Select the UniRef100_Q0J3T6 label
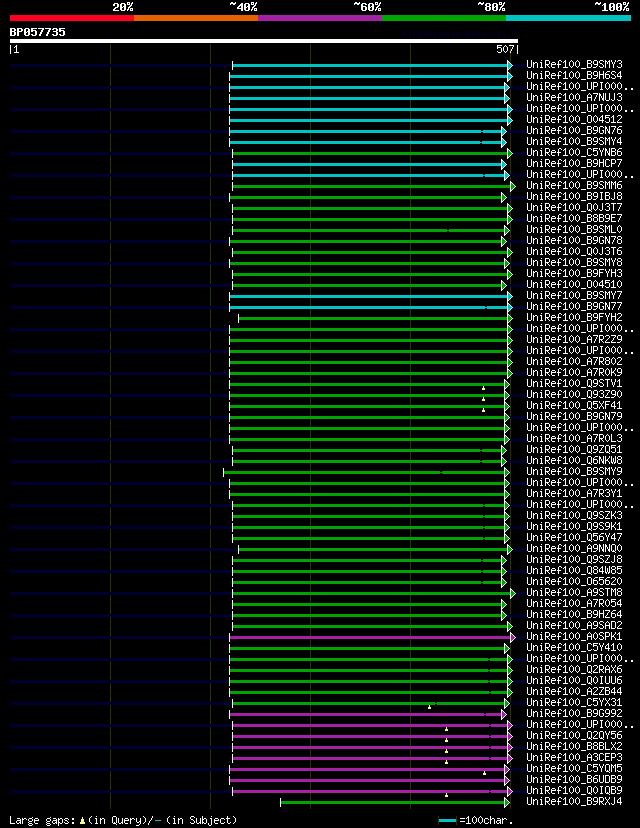 (x=574, y=251)
